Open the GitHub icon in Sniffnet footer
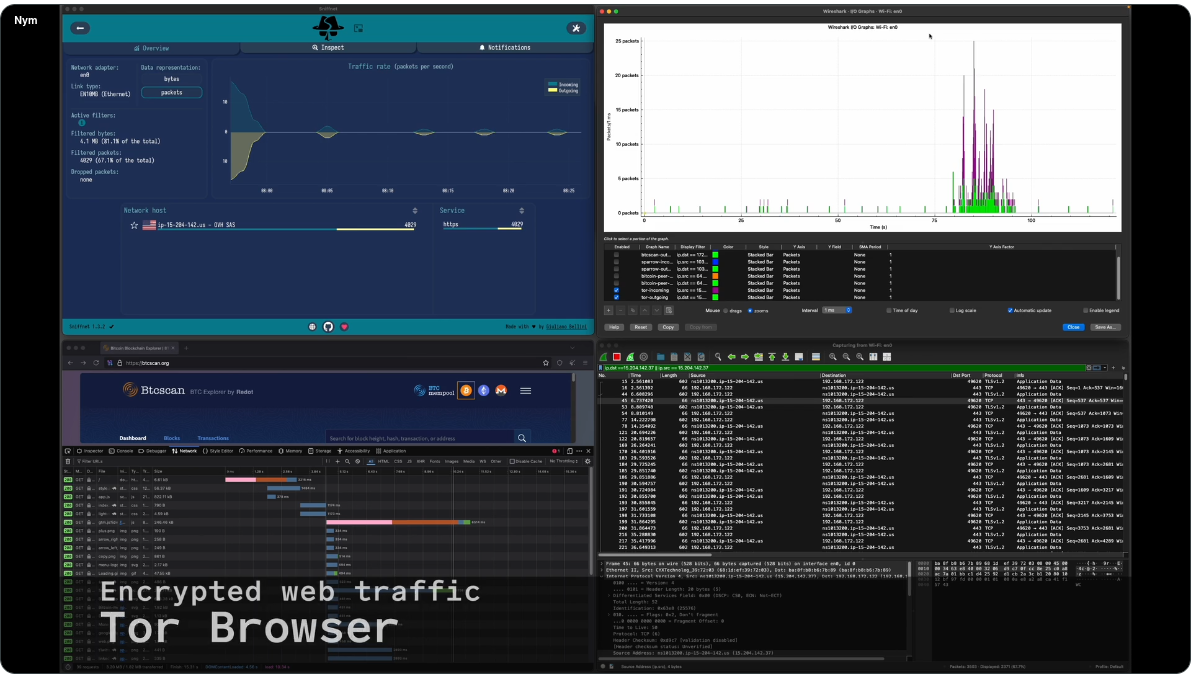The height and width of the screenshot is (677, 1191). coord(328,326)
